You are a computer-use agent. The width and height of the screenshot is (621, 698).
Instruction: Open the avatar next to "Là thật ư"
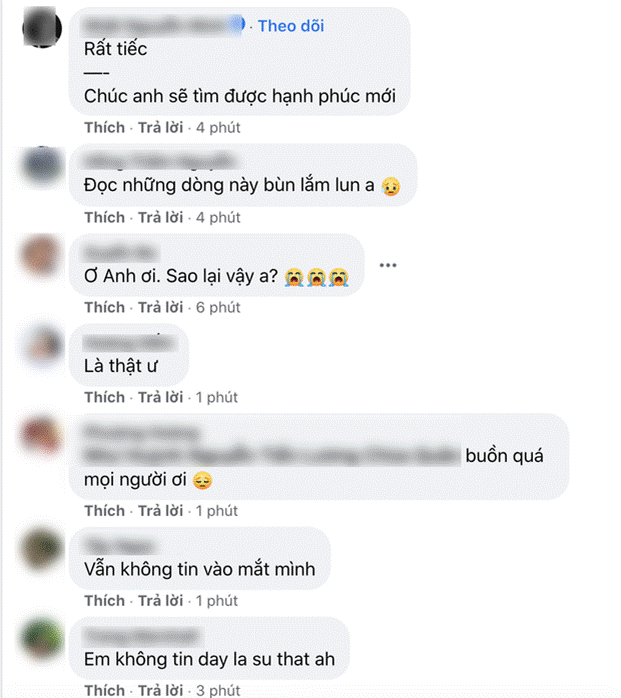44,346
